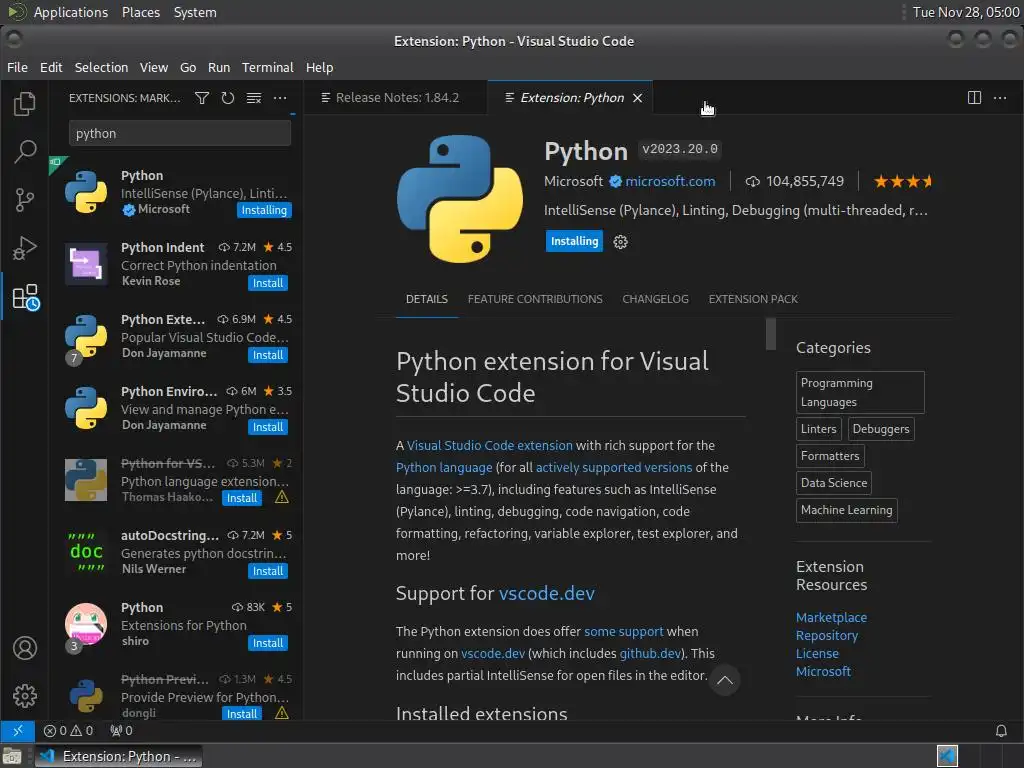Viewport: 1024px width, 768px height.
Task: Open the Accounts menu icon
Action: (25, 648)
